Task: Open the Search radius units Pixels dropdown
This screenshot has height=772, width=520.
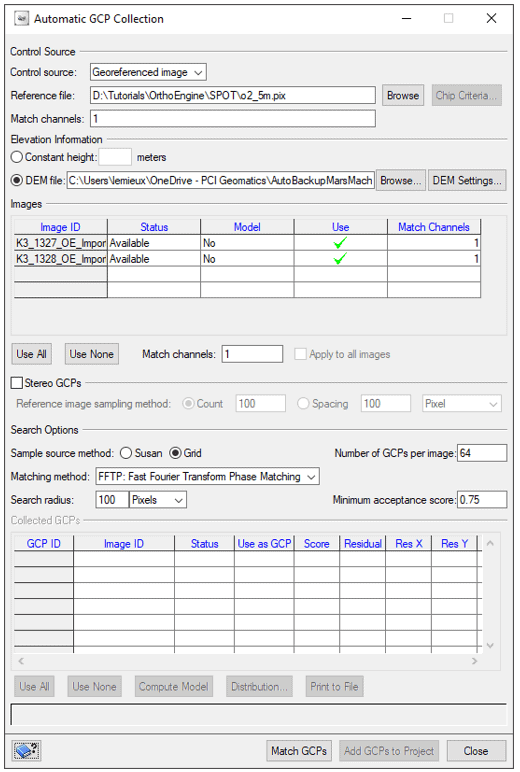Action: coord(158,500)
